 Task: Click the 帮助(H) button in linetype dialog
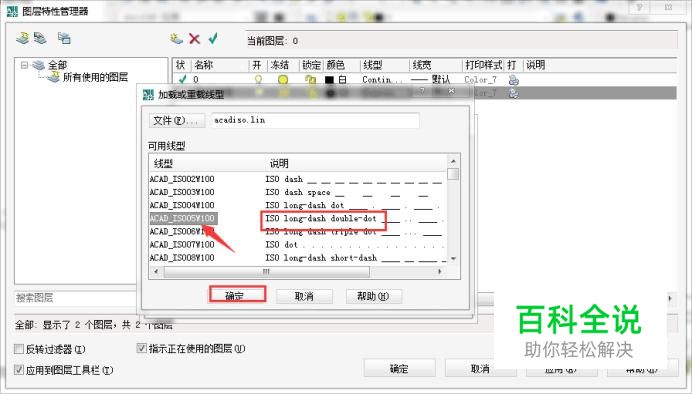tap(373, 296)
